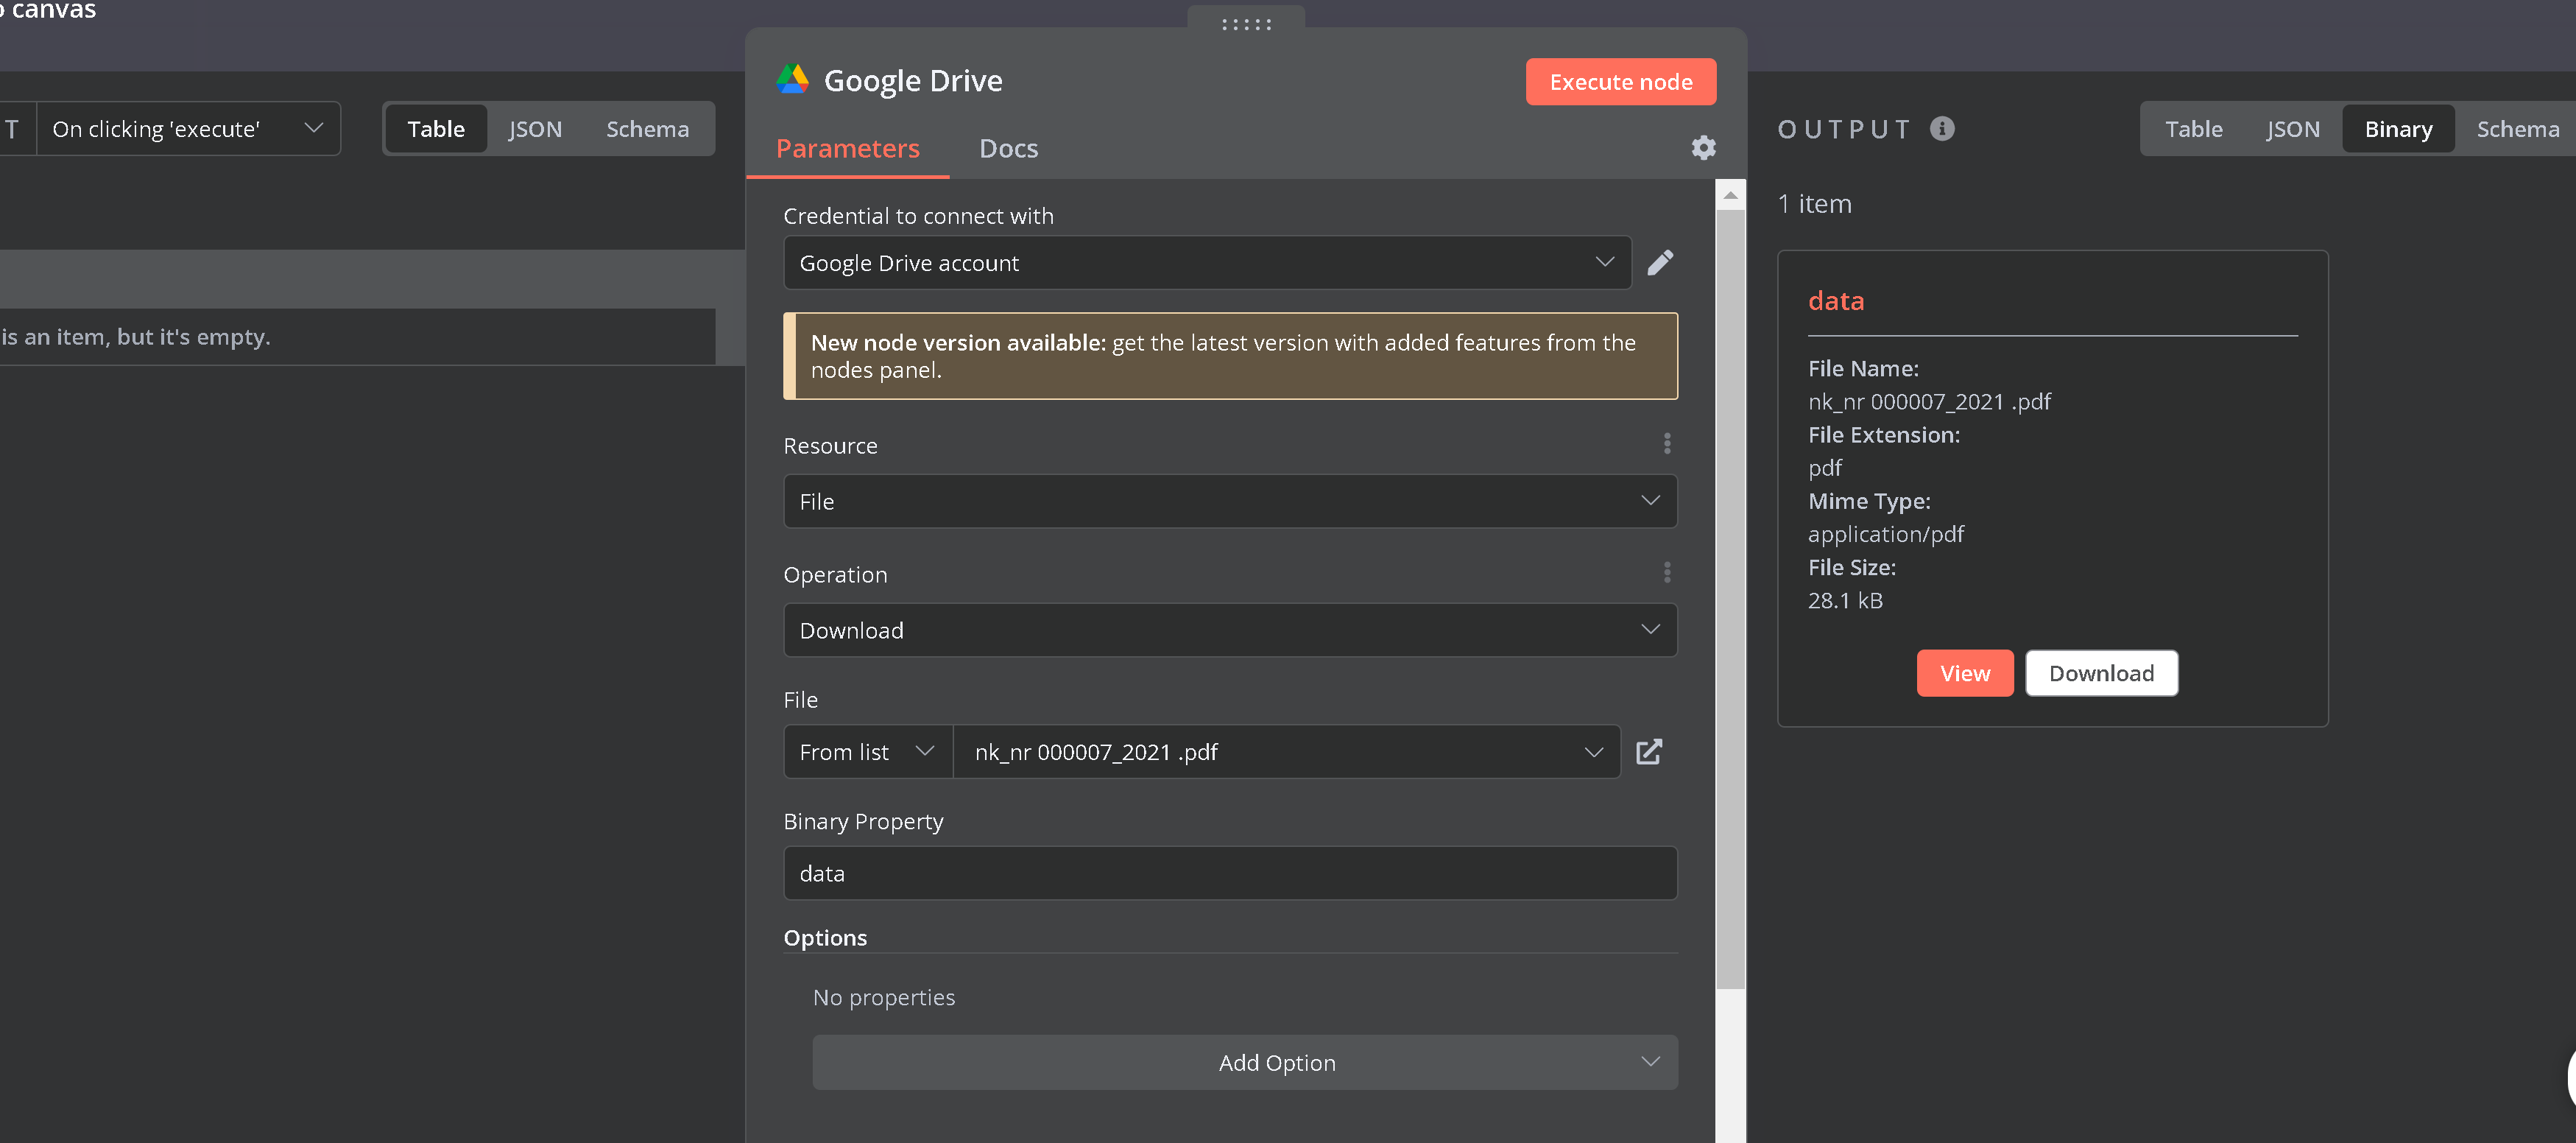Screen dimensions: 2576x1143
Task: Switch output view to Table
Action: [2193, 129]
